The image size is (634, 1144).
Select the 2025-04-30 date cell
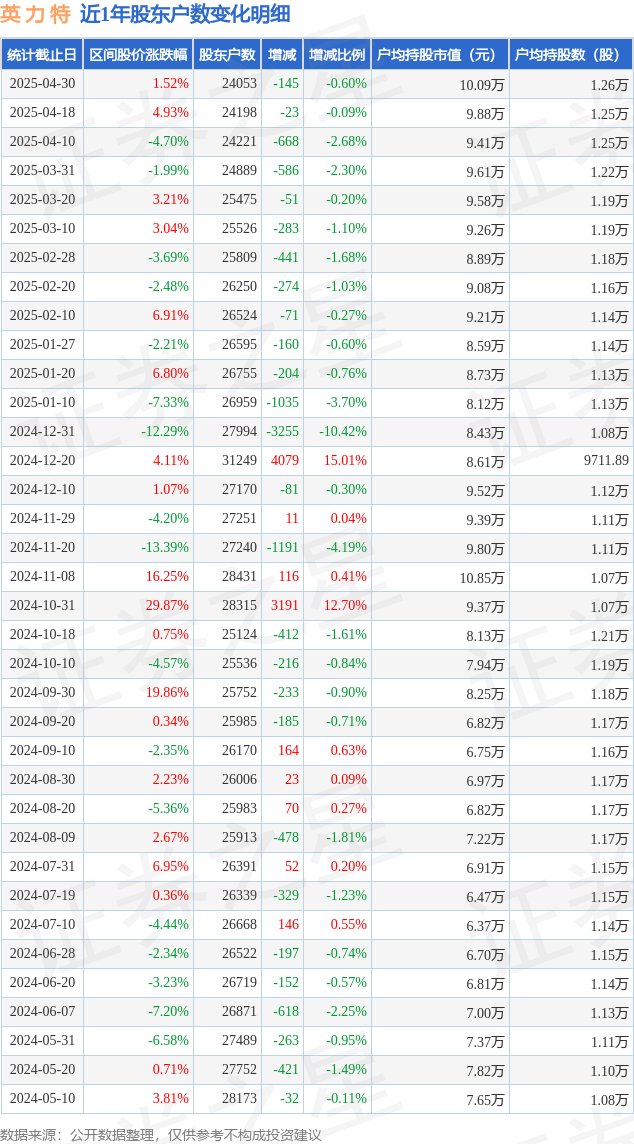pos(42,84)
